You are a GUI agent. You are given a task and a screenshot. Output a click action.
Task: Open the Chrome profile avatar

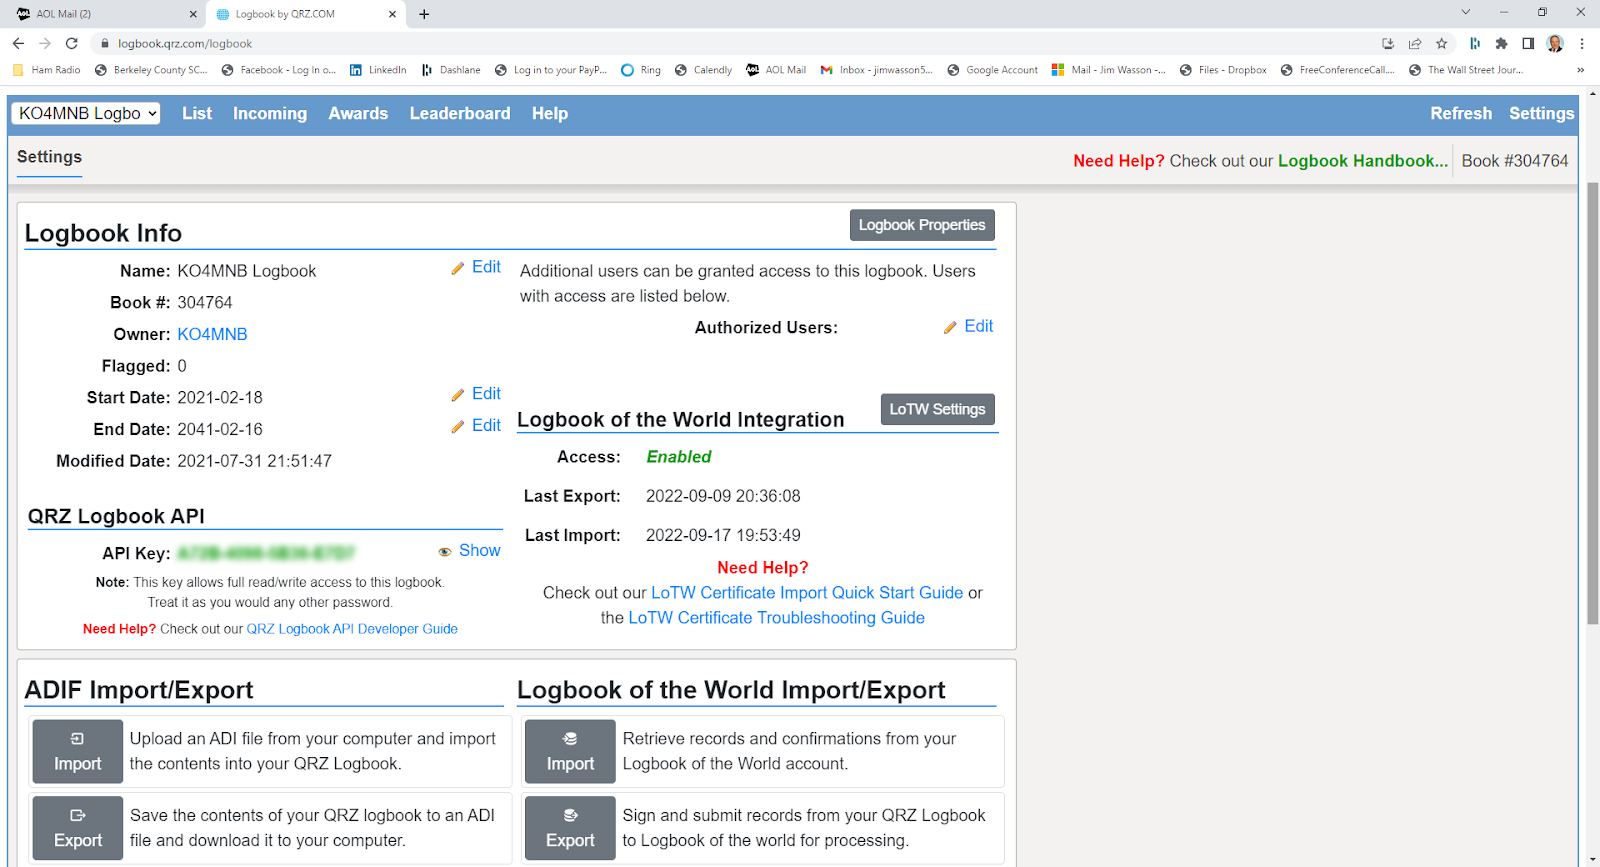(x=1555, y=43)
